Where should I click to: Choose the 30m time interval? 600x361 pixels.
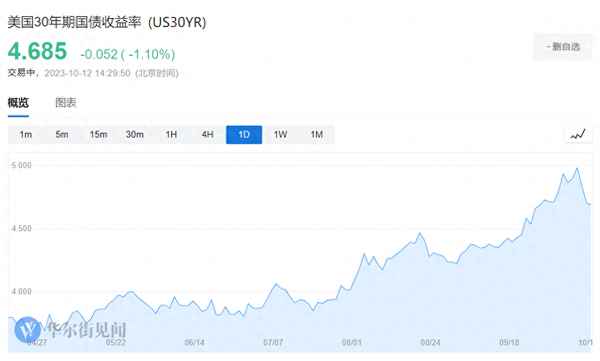(x=135, y=135)
